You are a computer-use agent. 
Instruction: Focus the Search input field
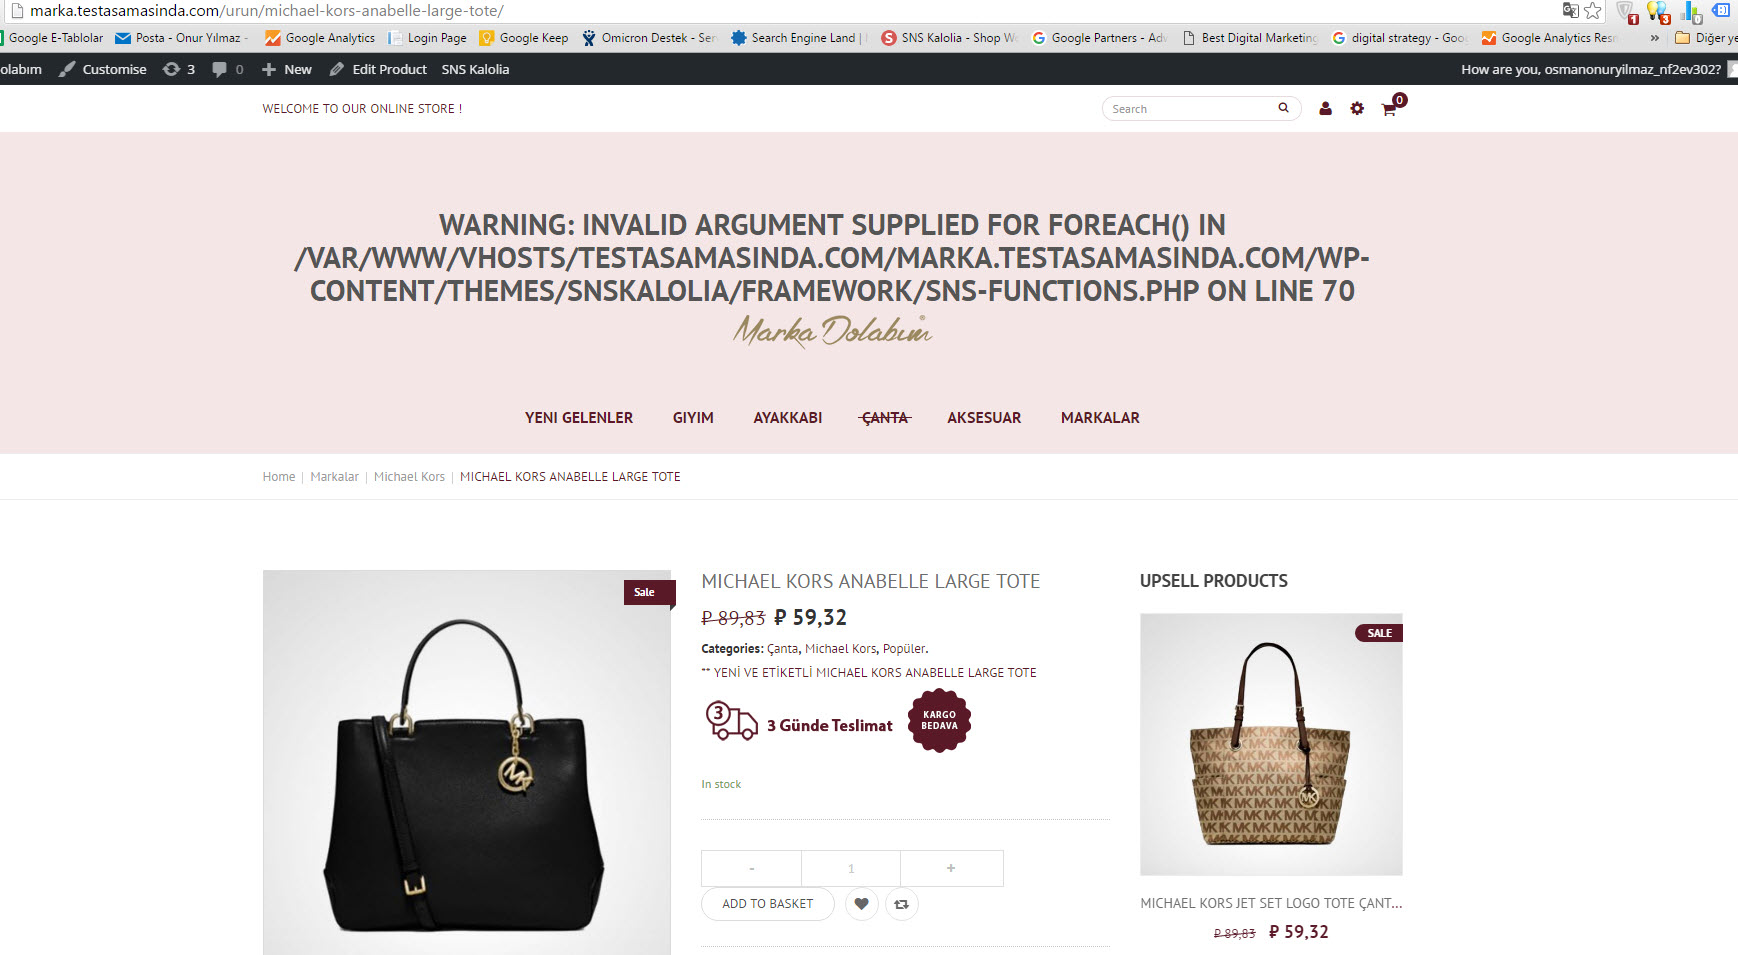tap(1190, 109)
